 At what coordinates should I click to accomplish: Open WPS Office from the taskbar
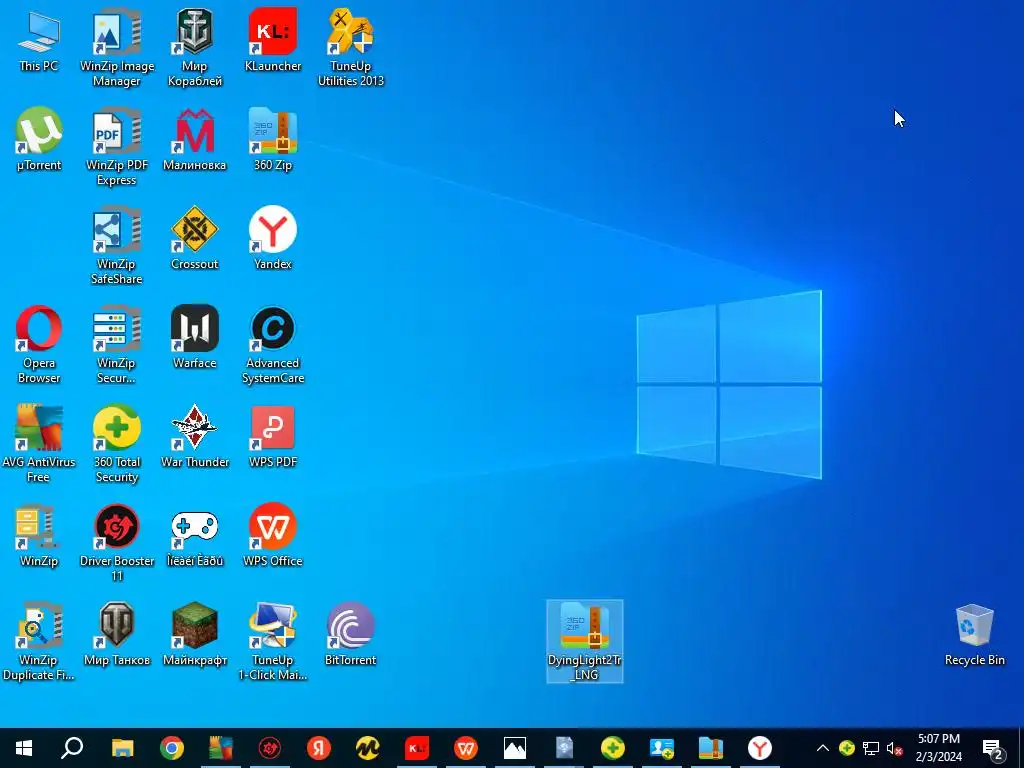(466, 748)
